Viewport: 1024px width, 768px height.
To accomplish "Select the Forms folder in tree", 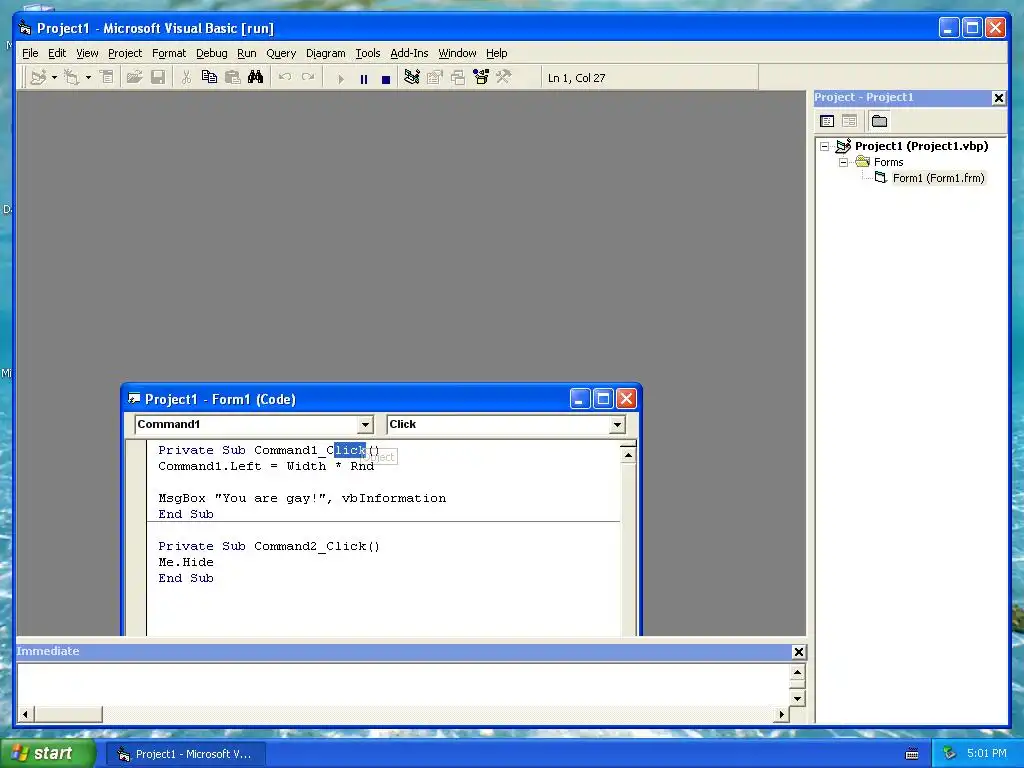I will [888, 162].
